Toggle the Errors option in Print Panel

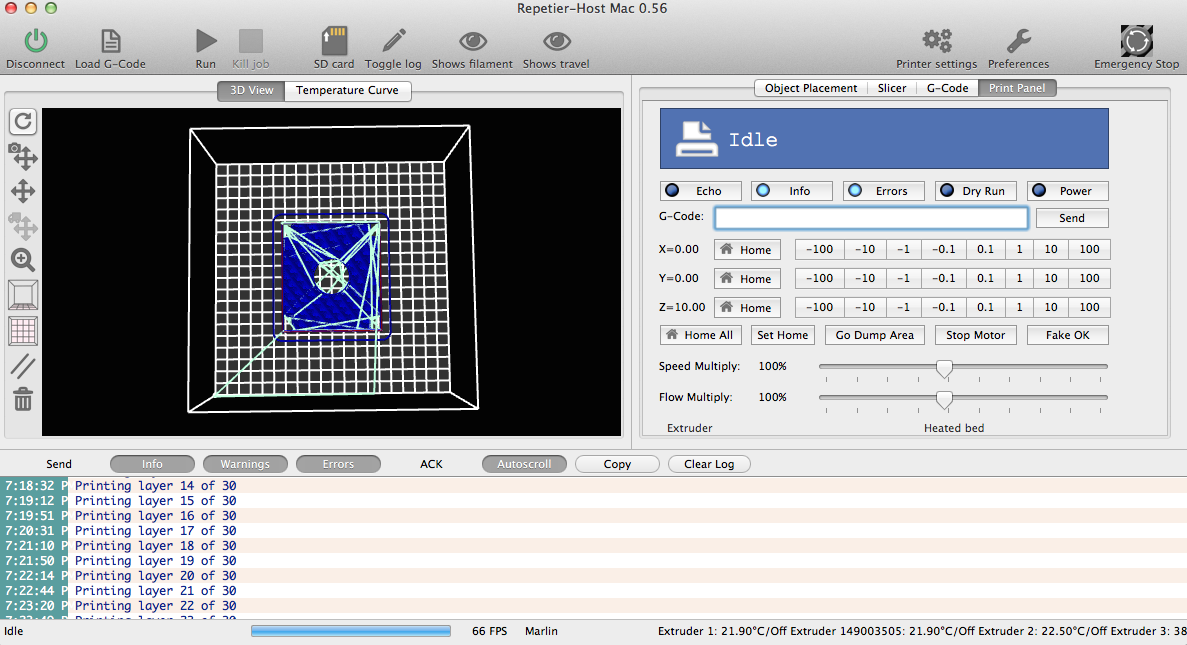point(883,191)
